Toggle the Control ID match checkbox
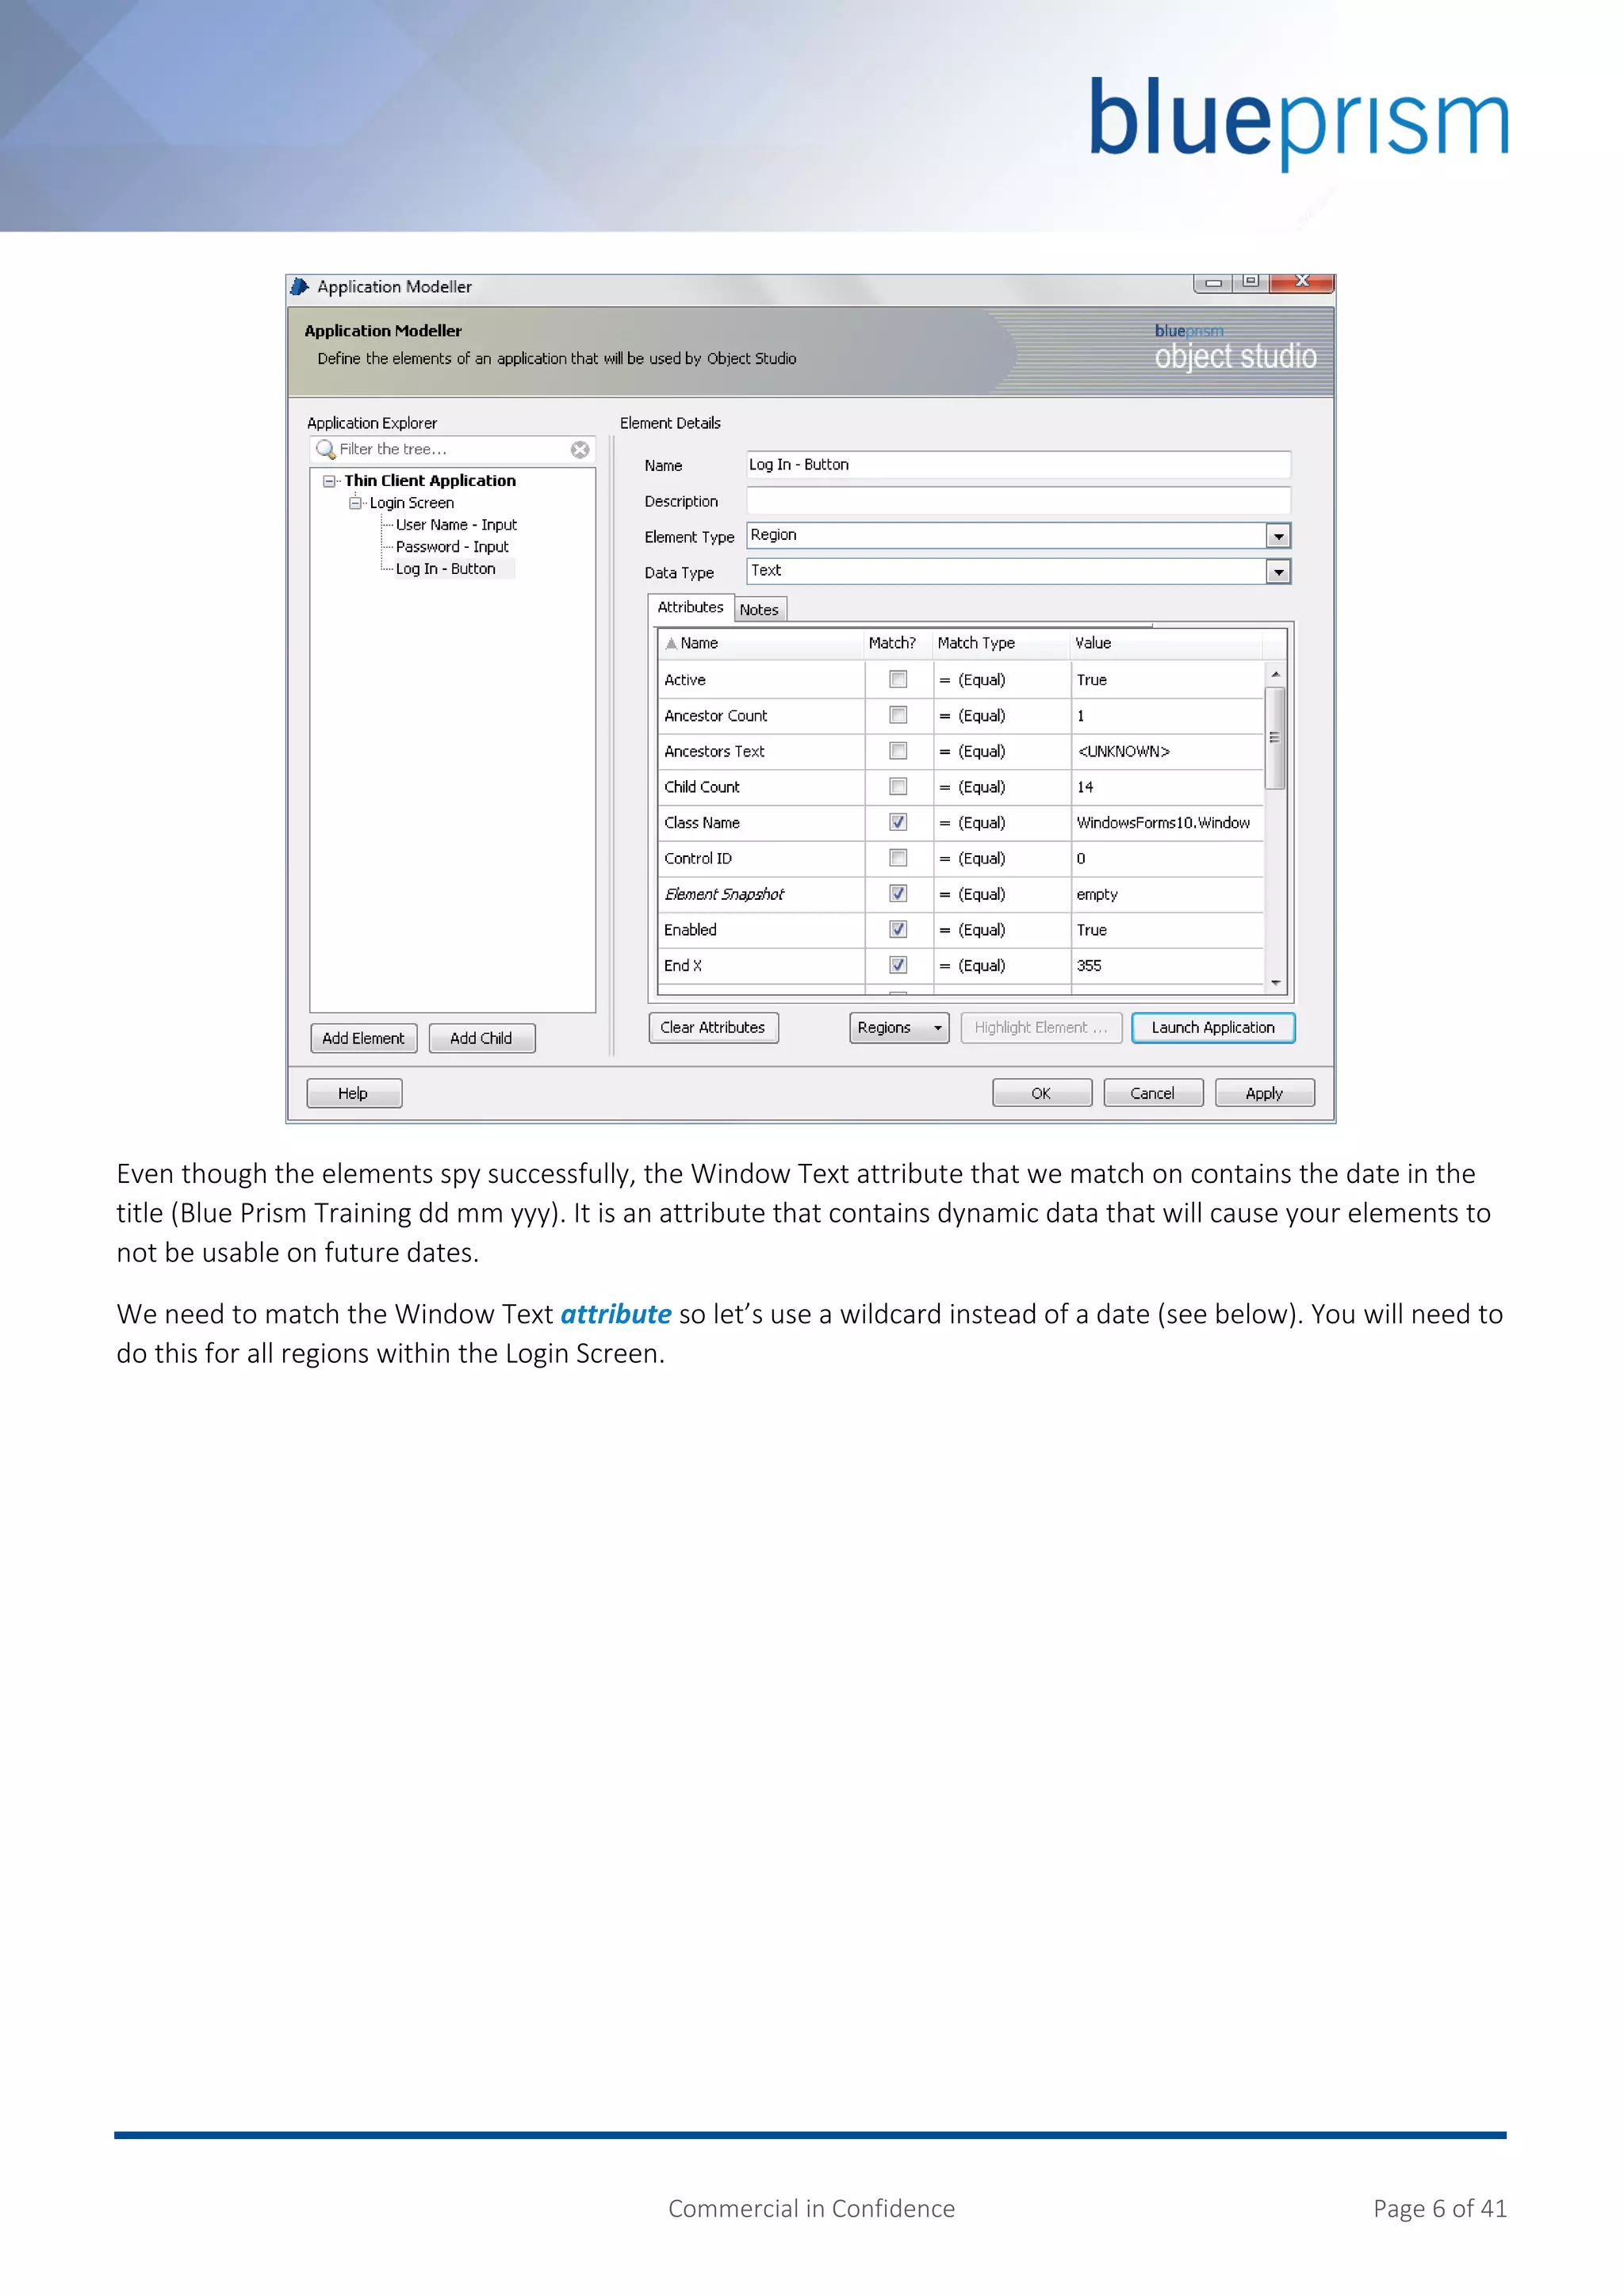The width and height of the screenshot is (1624, 2296). point(898,858)
